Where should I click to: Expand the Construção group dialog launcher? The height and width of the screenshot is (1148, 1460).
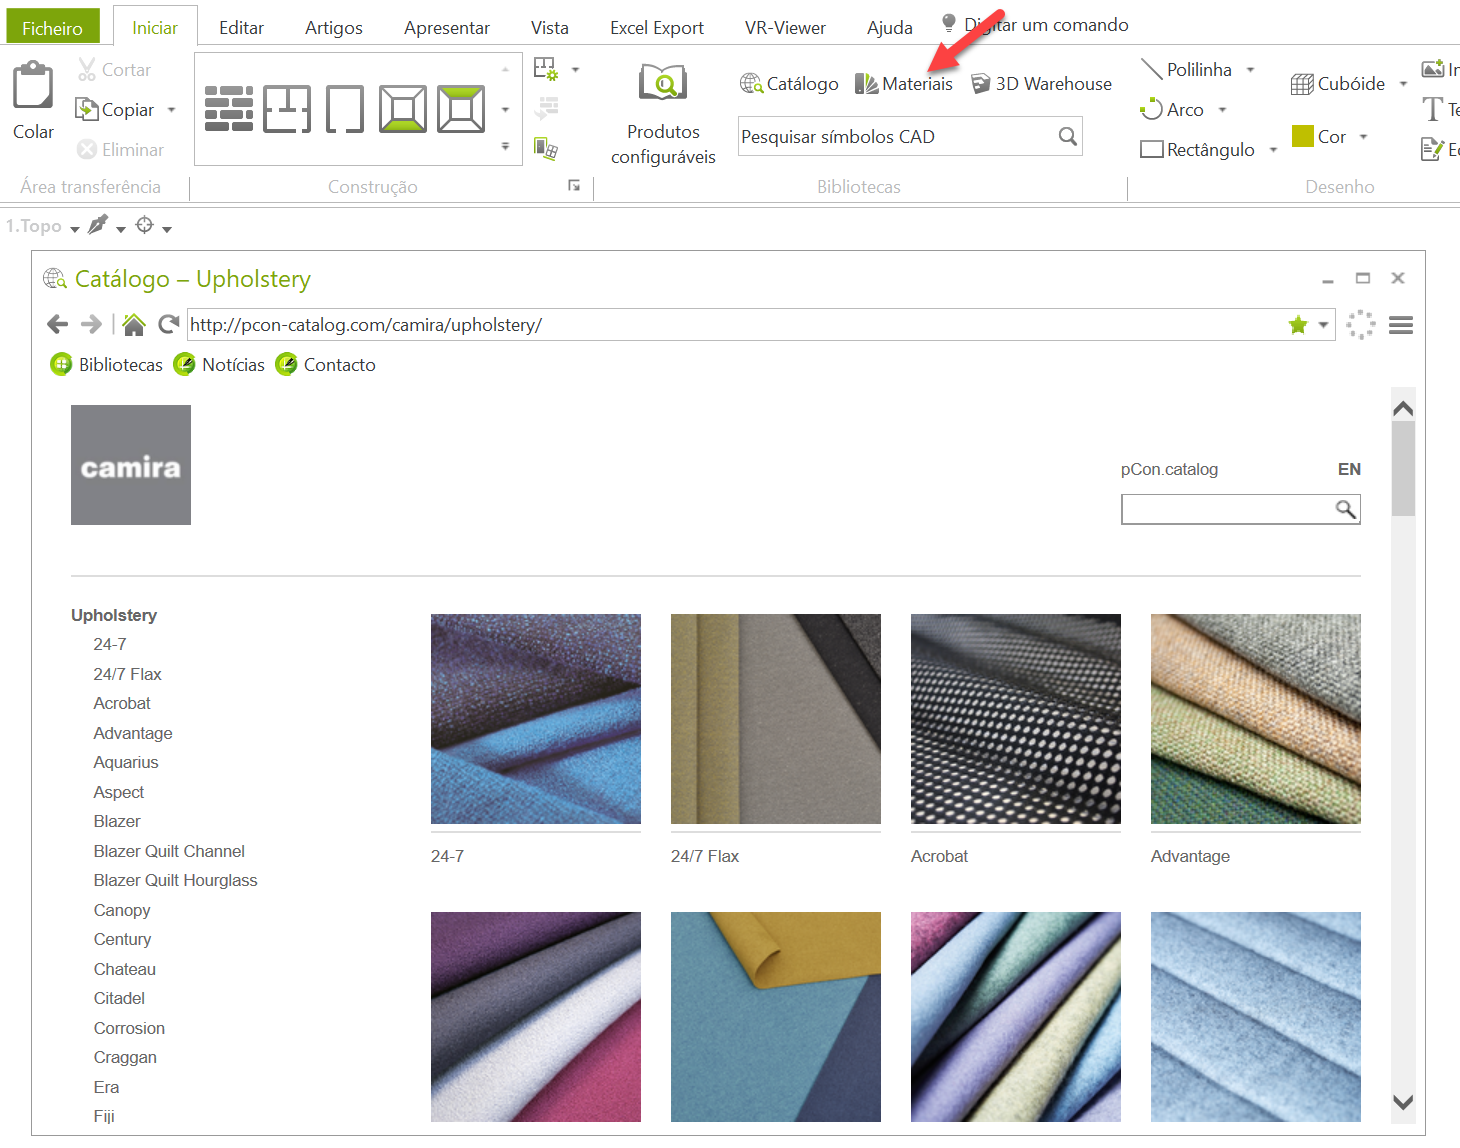pos(574,185)
